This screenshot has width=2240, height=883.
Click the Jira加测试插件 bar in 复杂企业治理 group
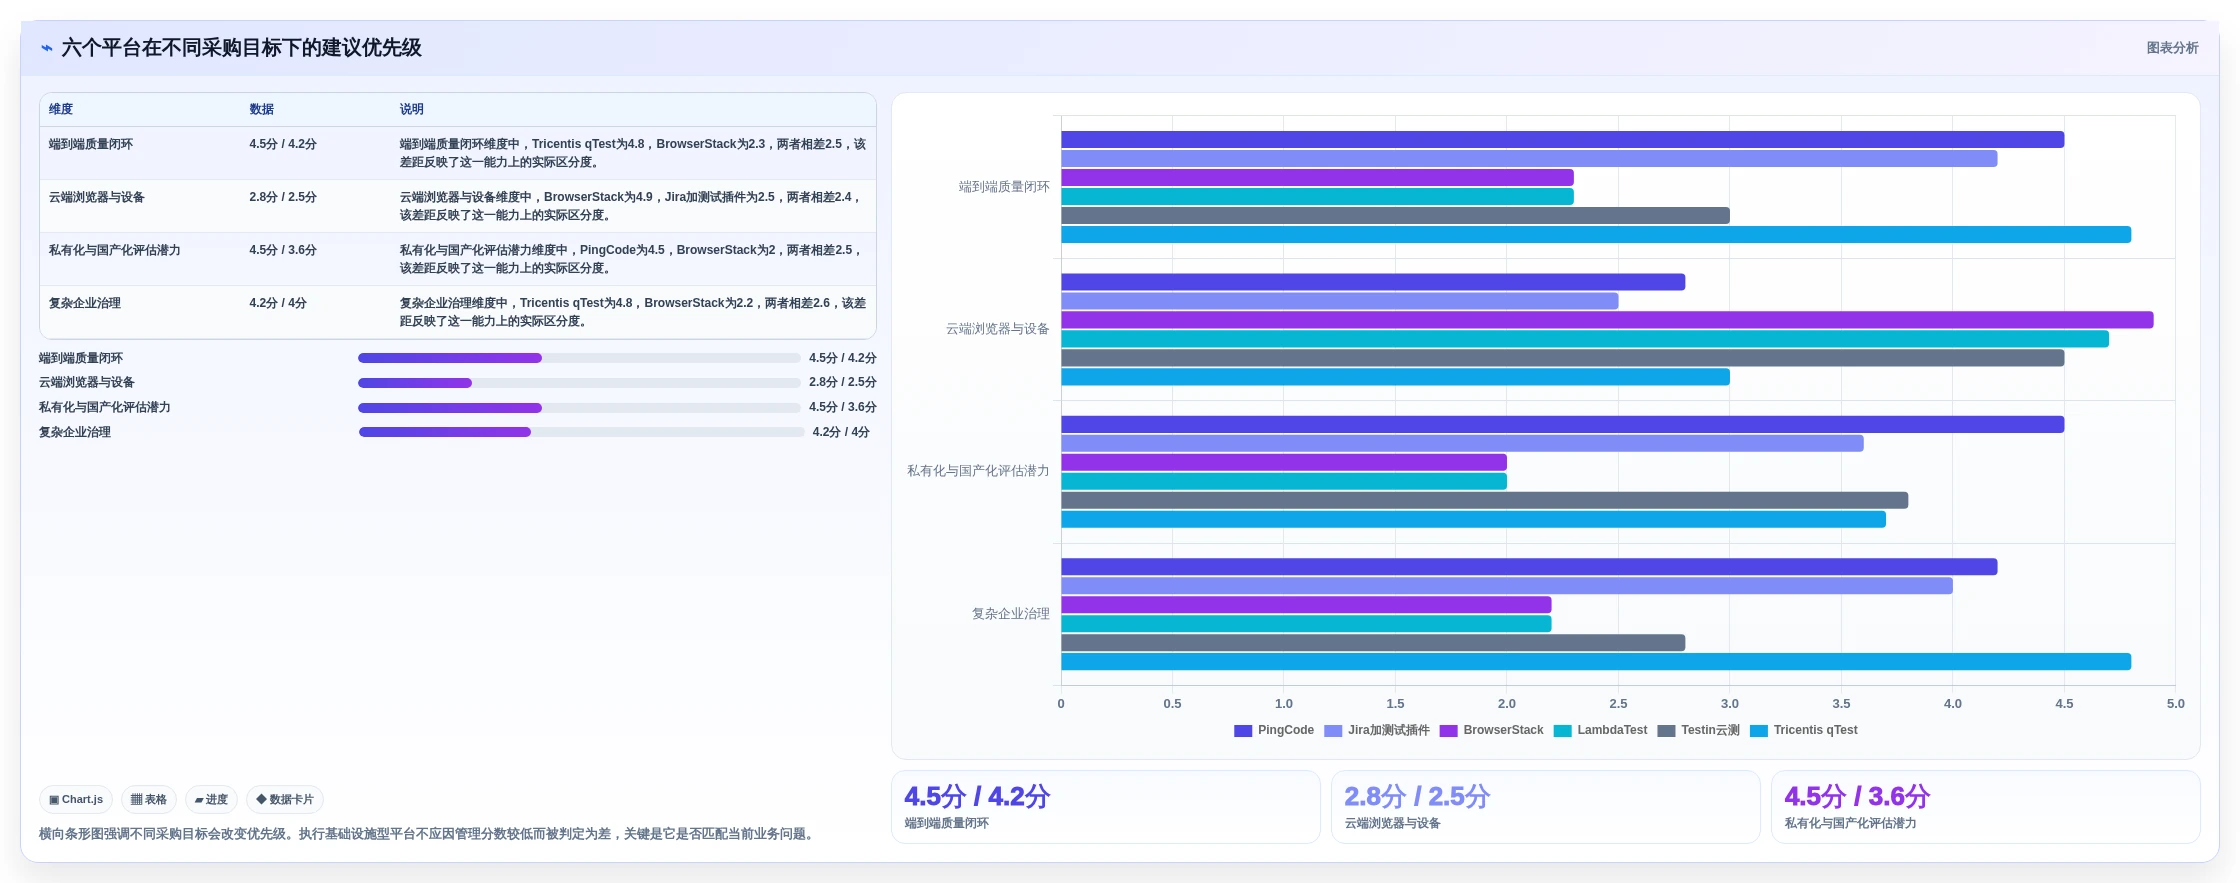[1507, 586]
